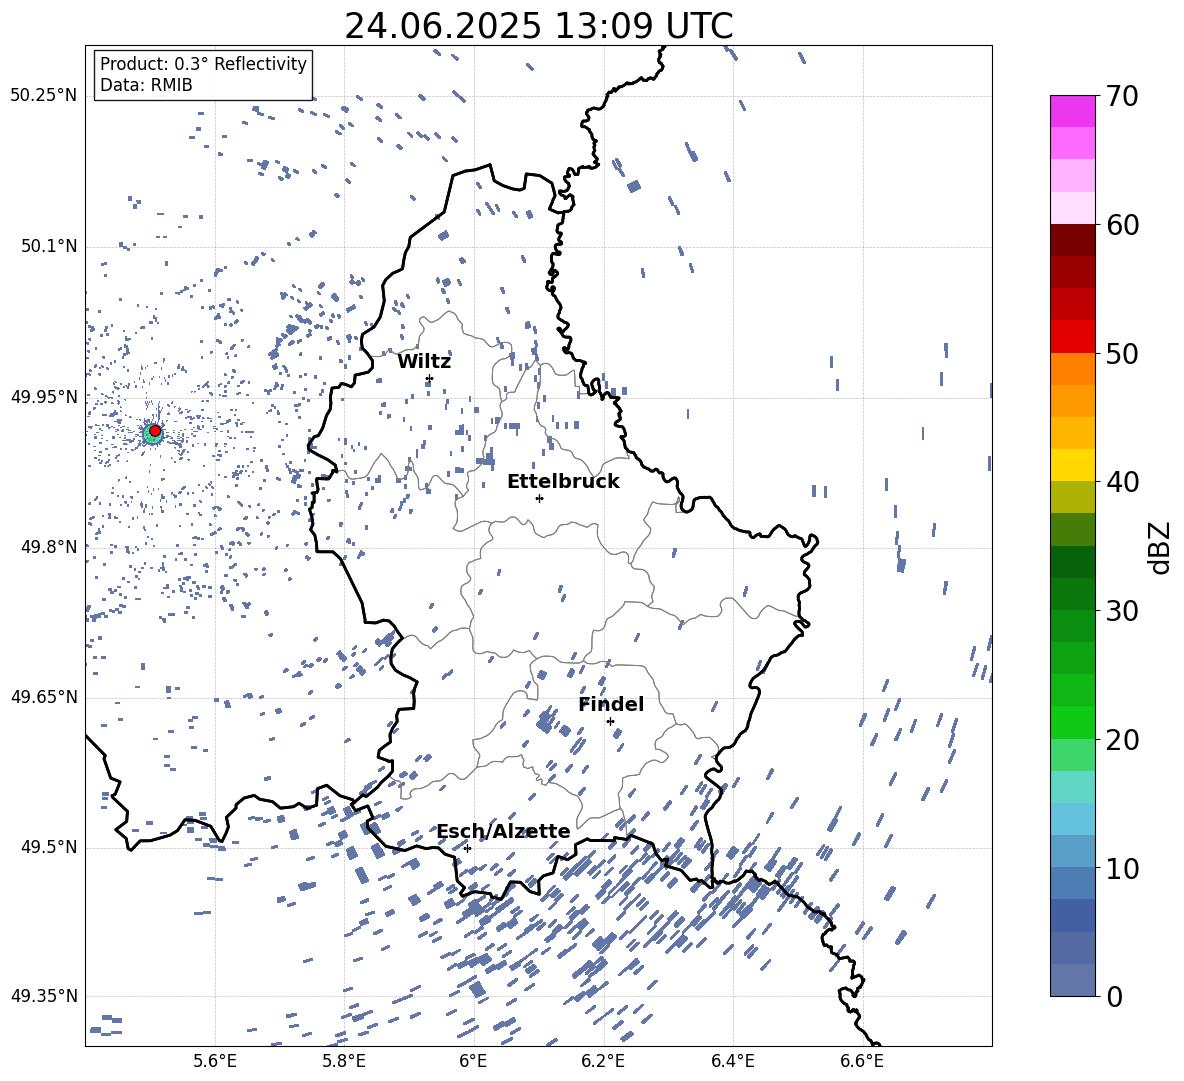
Task: Click the 'Product: 0.3° Reflectivity' text
Action: 203,64
